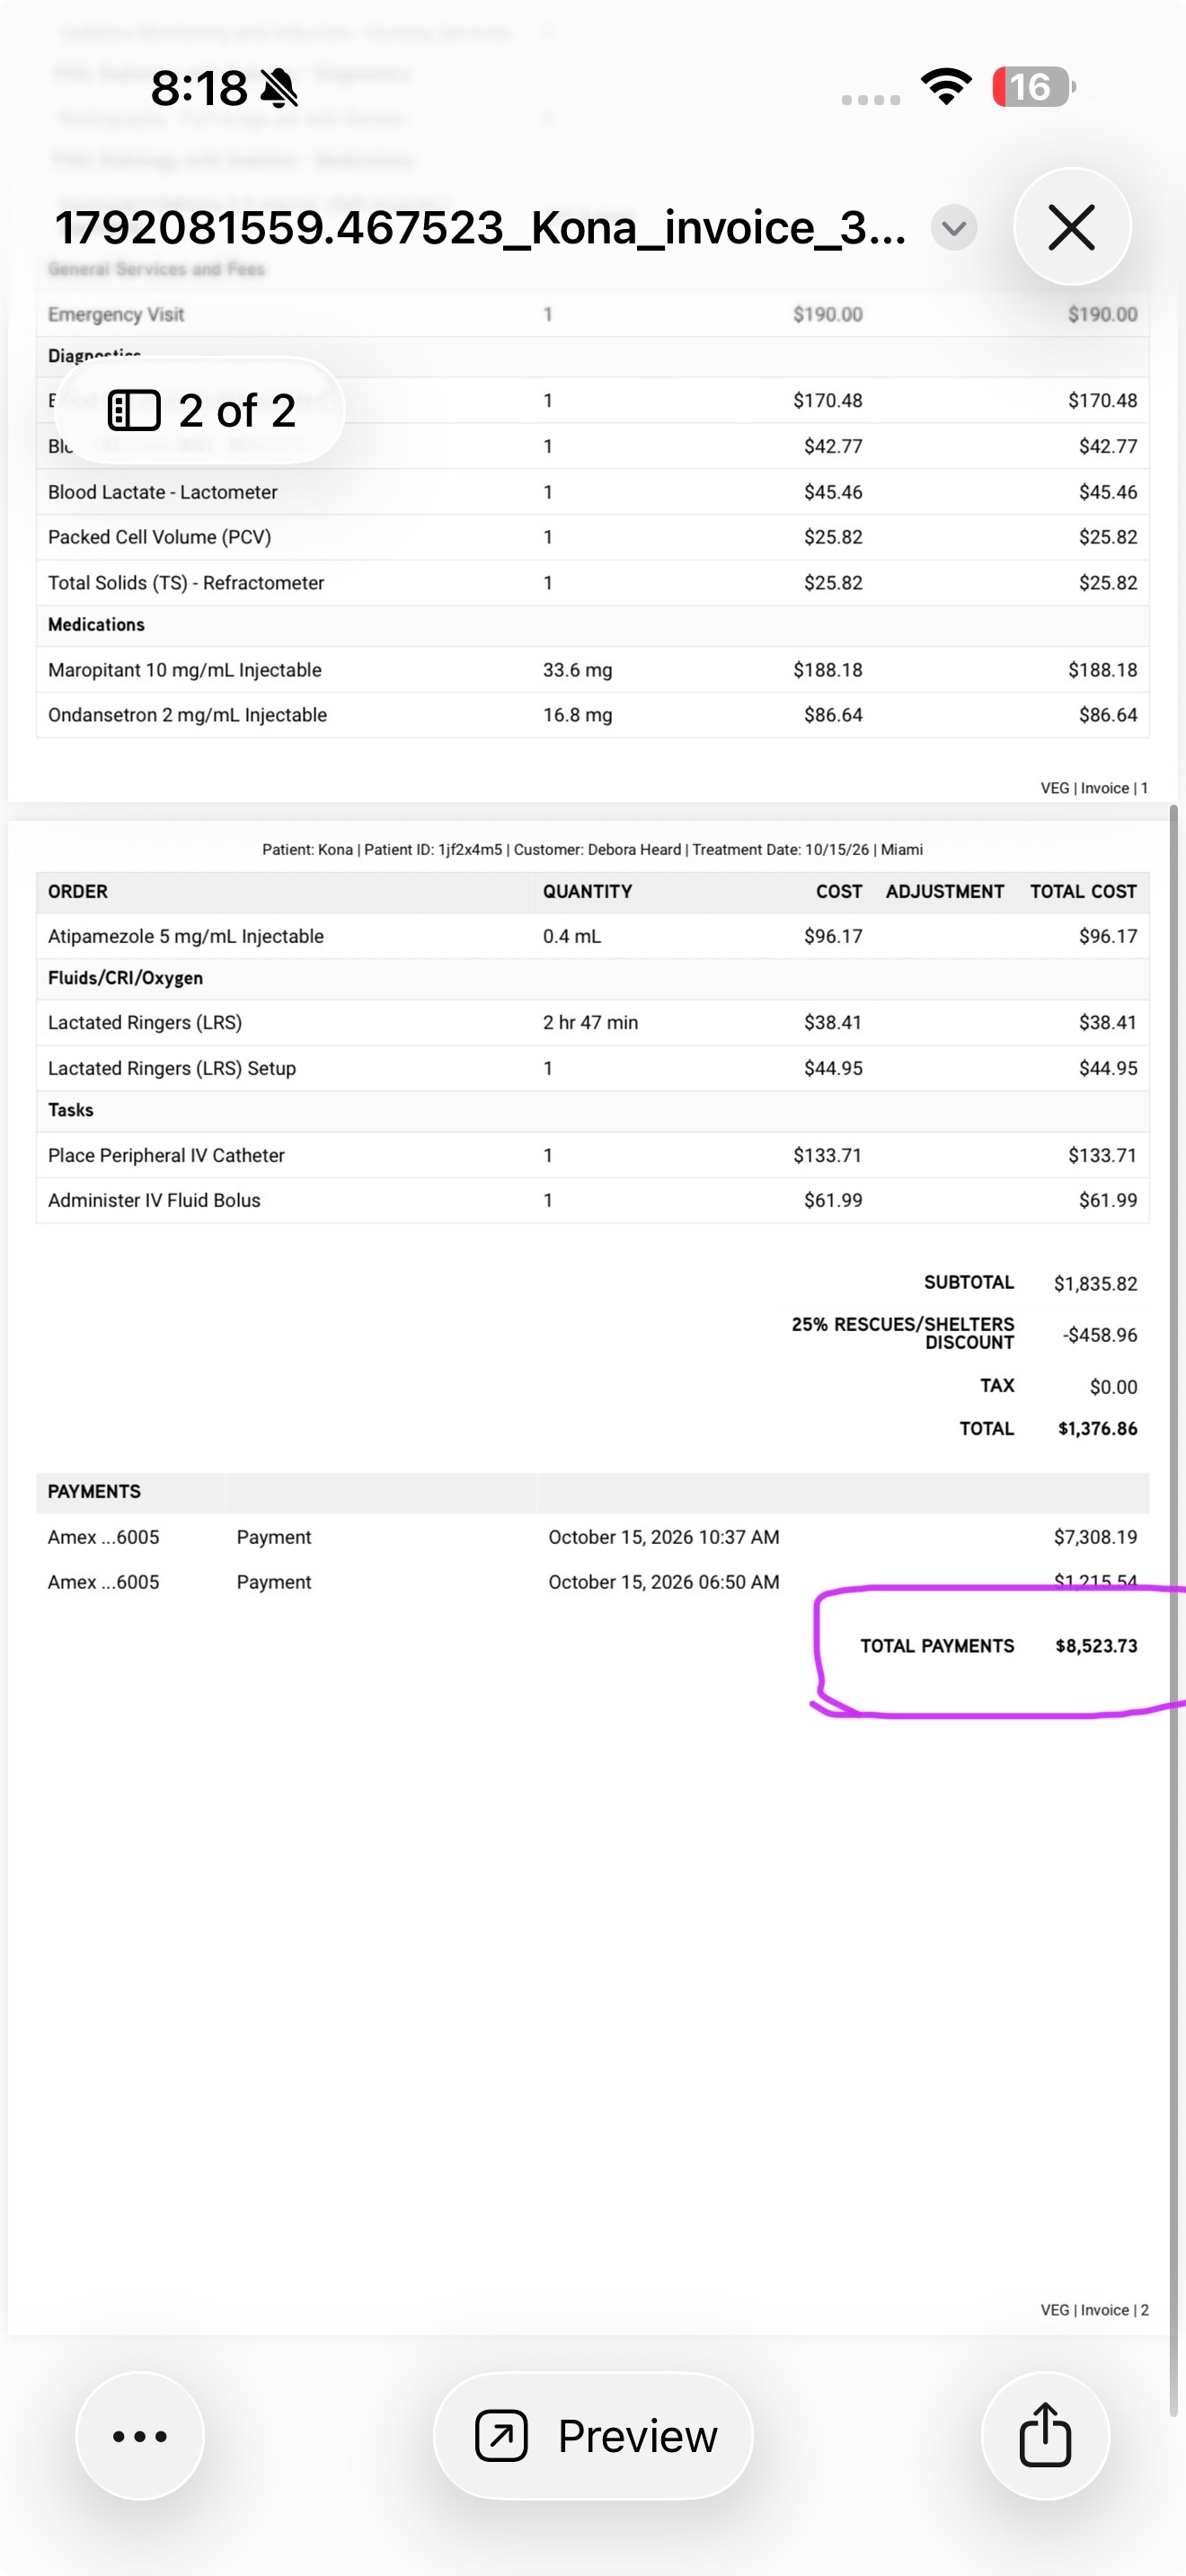Tap the Wi-Fi status icon
Image resolution: width=1186 pixels, height=2576 pixels.
pos(947,87)
